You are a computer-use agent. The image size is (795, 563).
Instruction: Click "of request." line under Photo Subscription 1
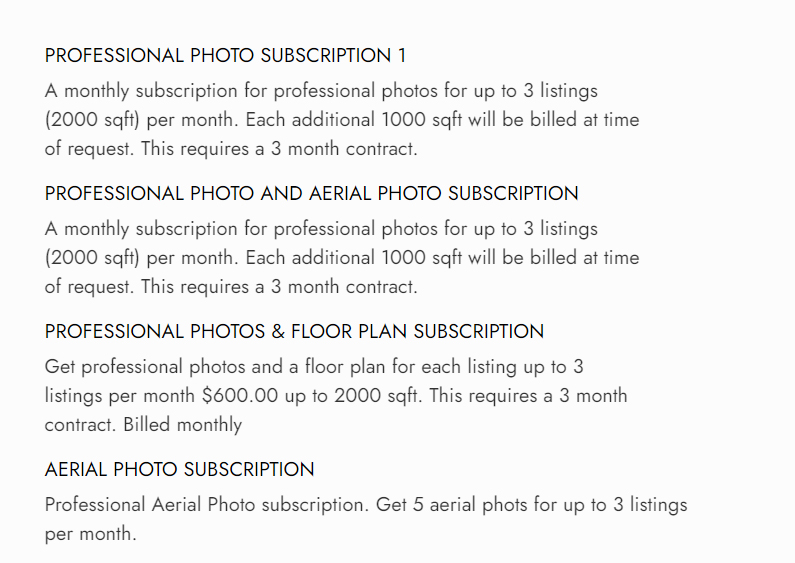(x=89, y=149)
